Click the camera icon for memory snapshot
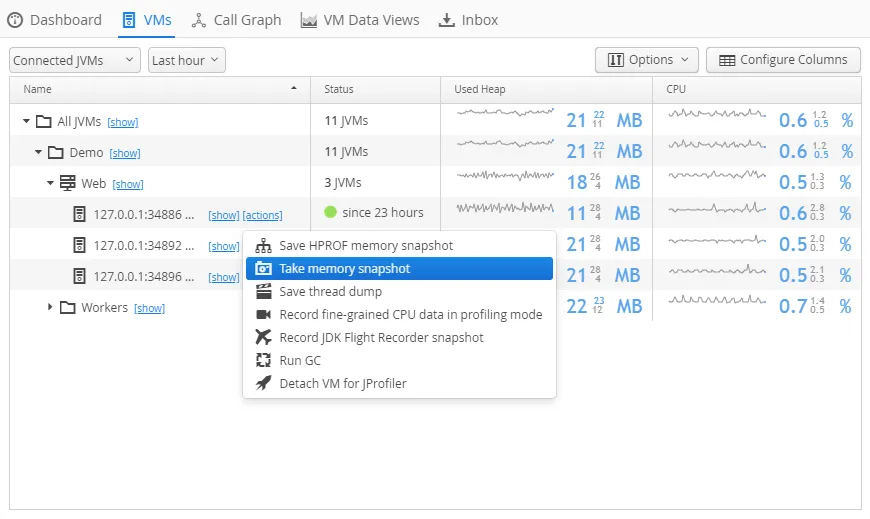Viewport: 870px width, 519px height. coord(264,269)
